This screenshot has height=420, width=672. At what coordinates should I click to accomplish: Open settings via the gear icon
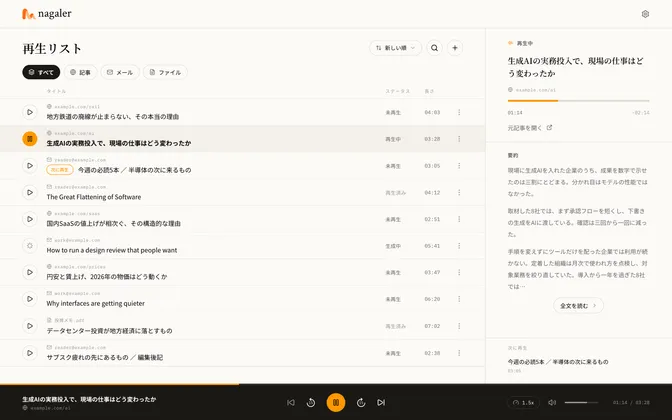point(645,14)
